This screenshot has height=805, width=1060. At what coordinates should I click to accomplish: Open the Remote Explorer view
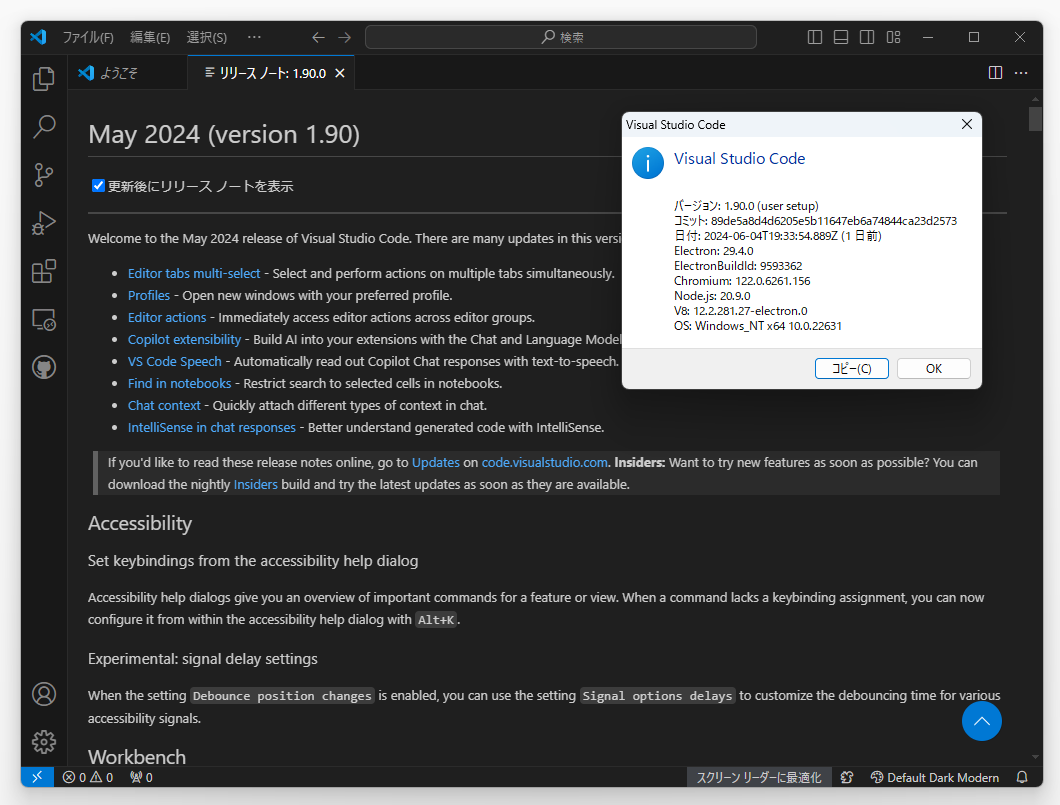(43, 319)
